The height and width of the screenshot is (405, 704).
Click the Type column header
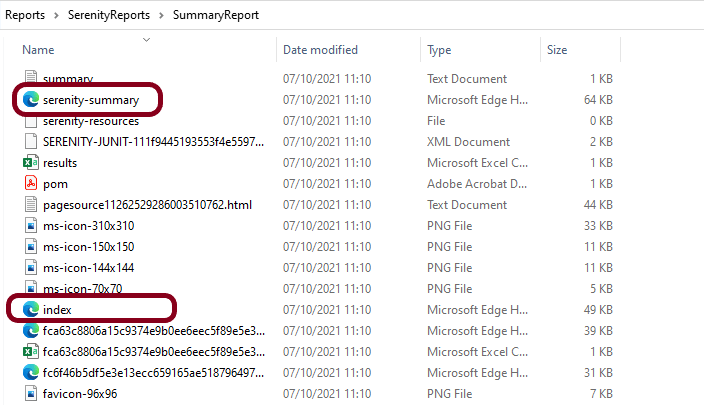(439, 50)
